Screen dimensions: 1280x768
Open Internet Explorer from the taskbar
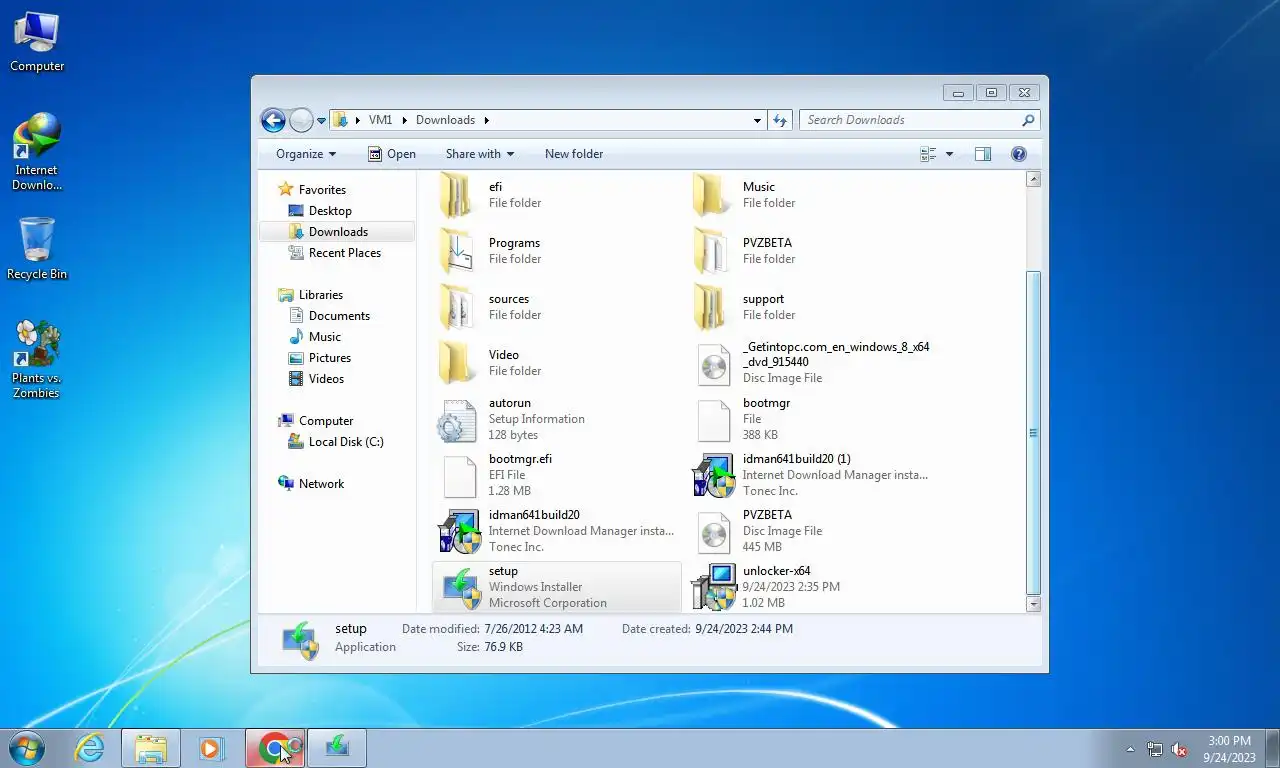90,748
